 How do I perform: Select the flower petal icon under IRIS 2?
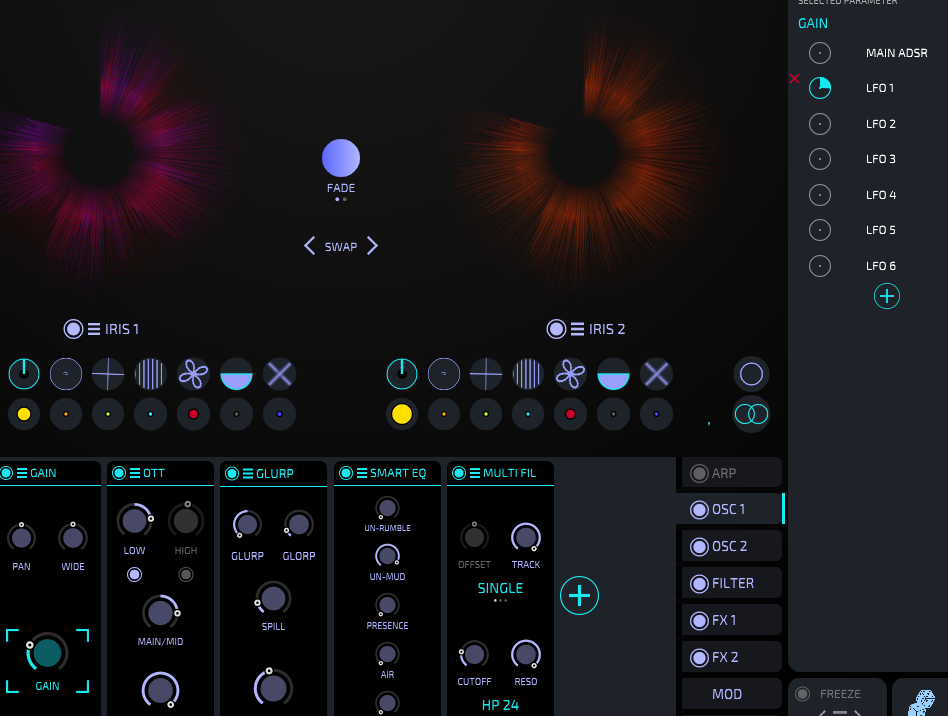570,374
